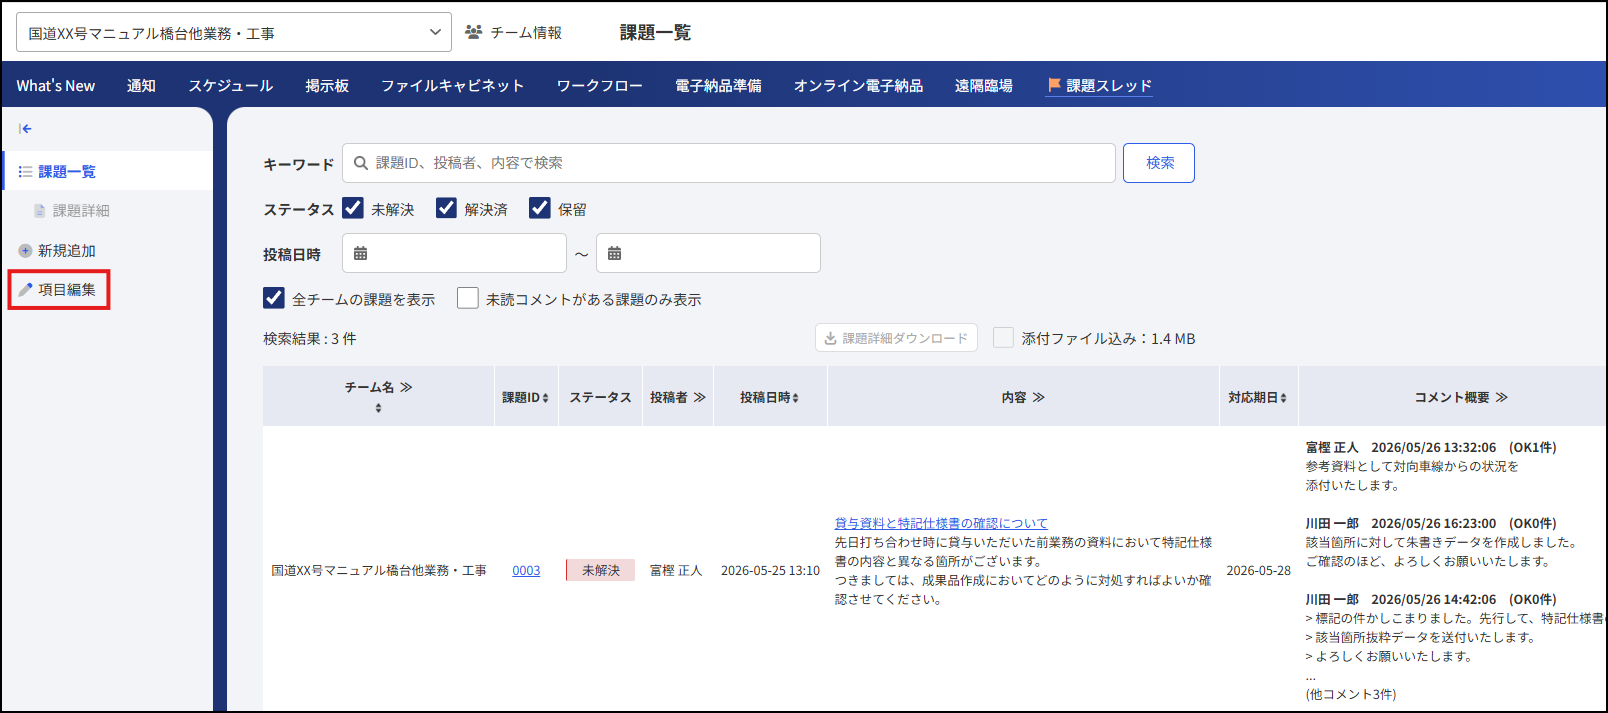This screenshot has width=1608, height=713.
Task: Open the 掲示板 tab
Action: click(x=327, y=86)
